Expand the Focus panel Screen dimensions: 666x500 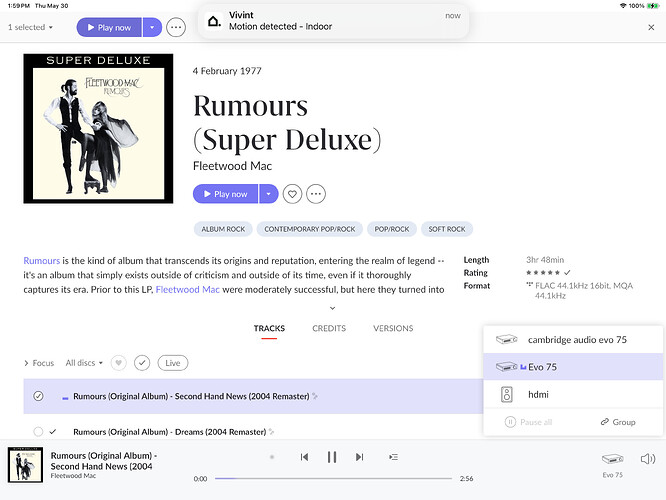tap(39, 363)
